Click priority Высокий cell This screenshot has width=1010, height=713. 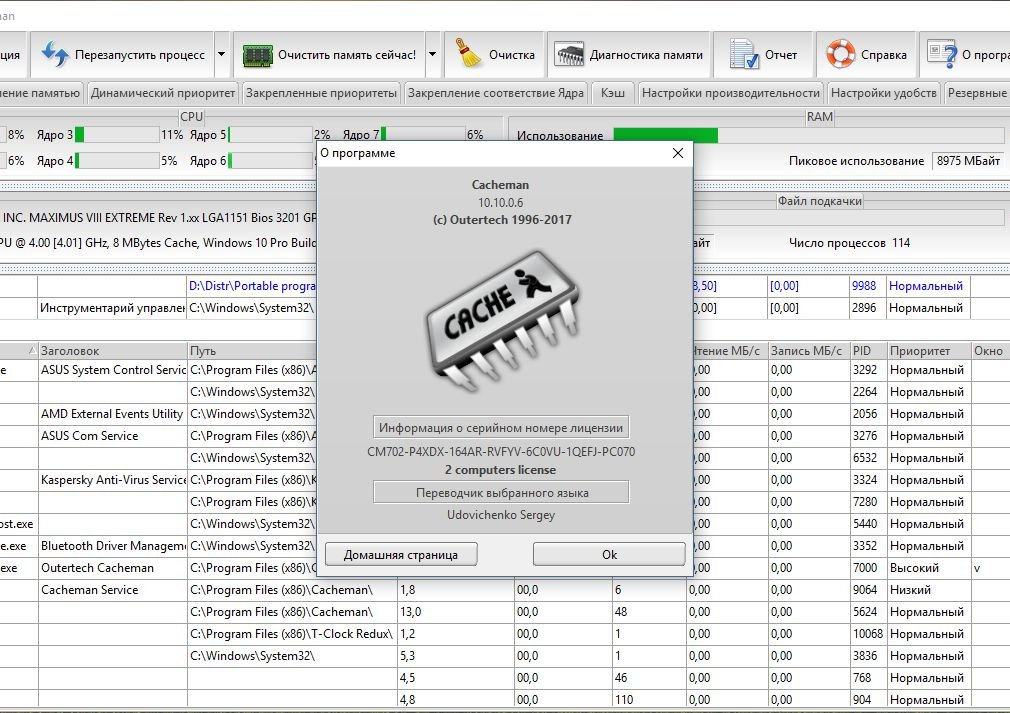(x=928, y=568)
